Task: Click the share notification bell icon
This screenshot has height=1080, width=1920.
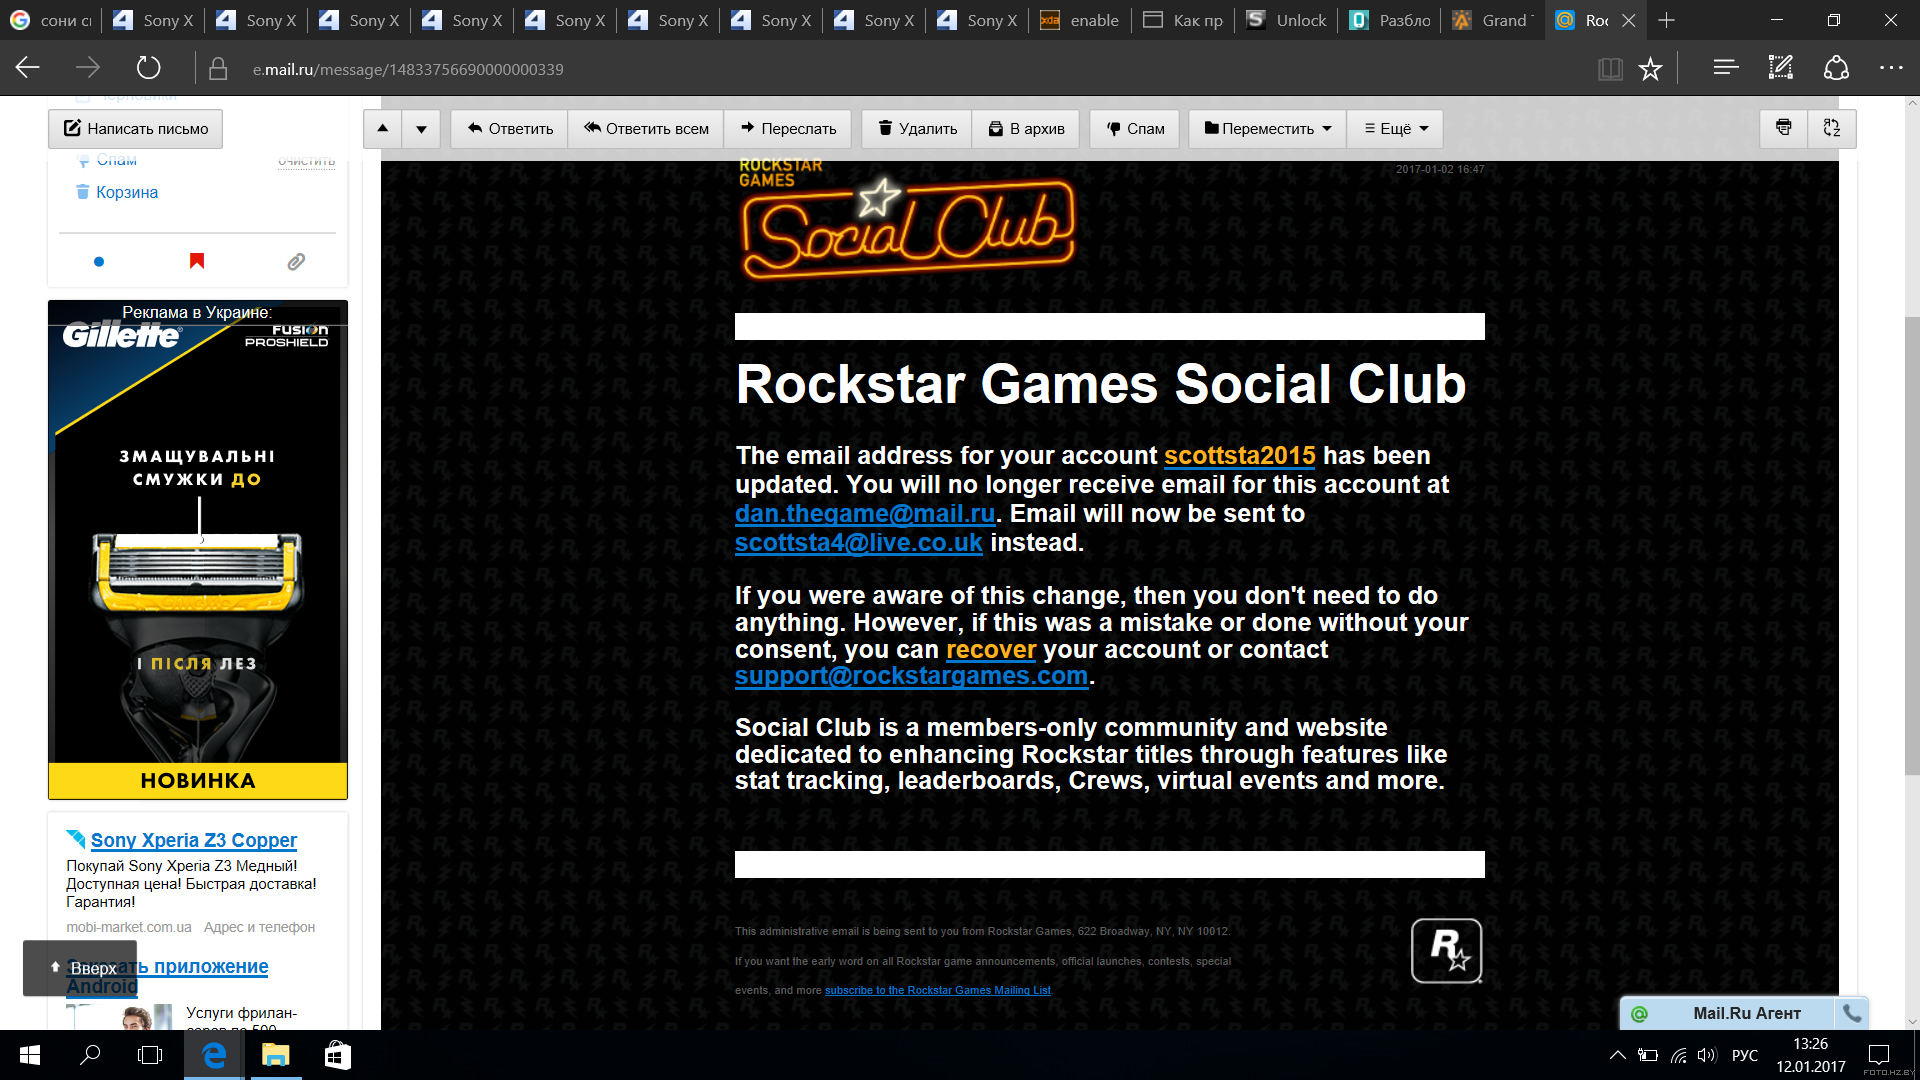Action: 1836,68
